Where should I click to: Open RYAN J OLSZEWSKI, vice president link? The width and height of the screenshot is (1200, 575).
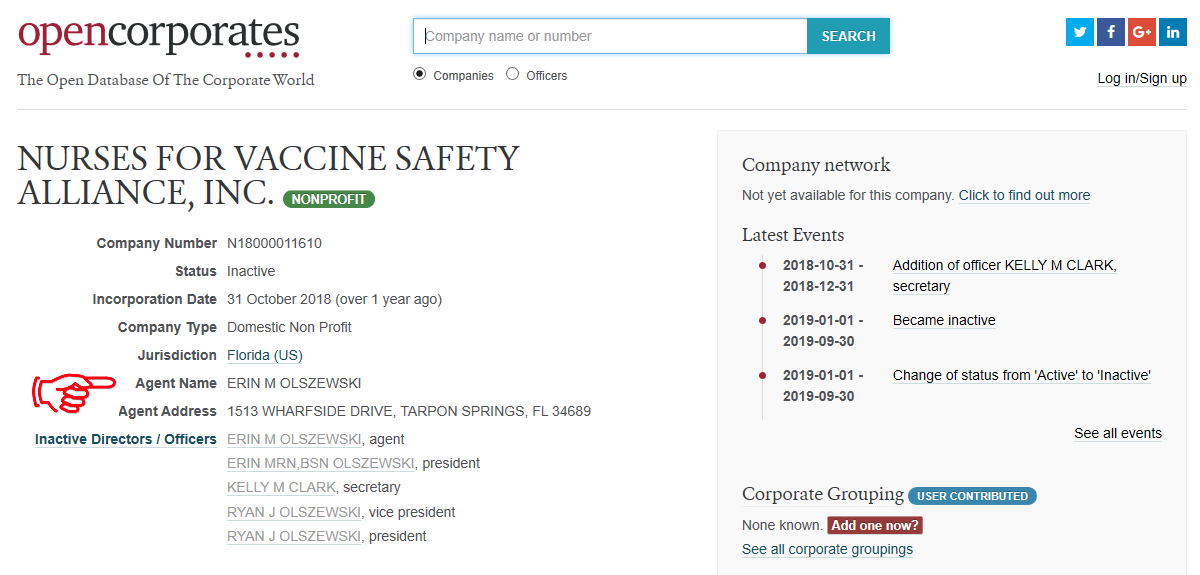pos(294,512)
